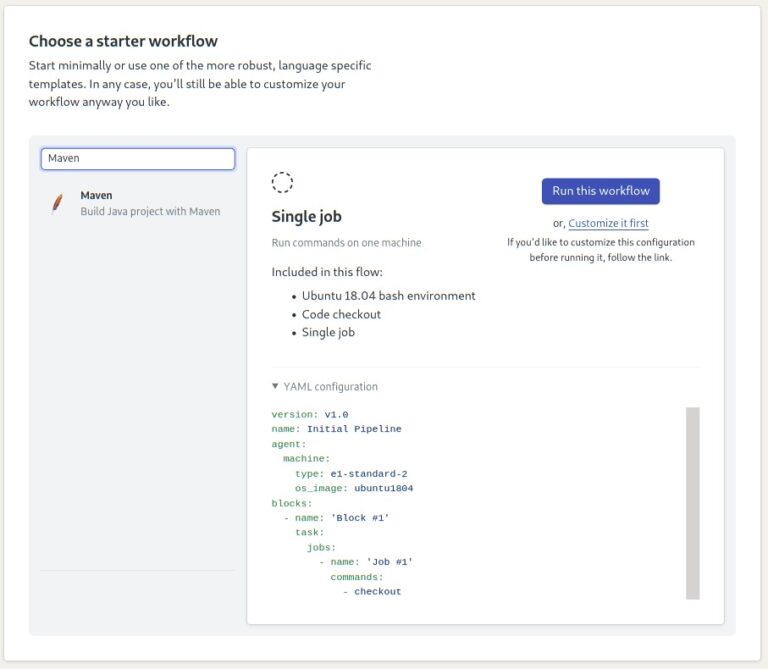Open the Customize it first link
The width and height of the screenshot is (768, 669).
coord(608,223)
